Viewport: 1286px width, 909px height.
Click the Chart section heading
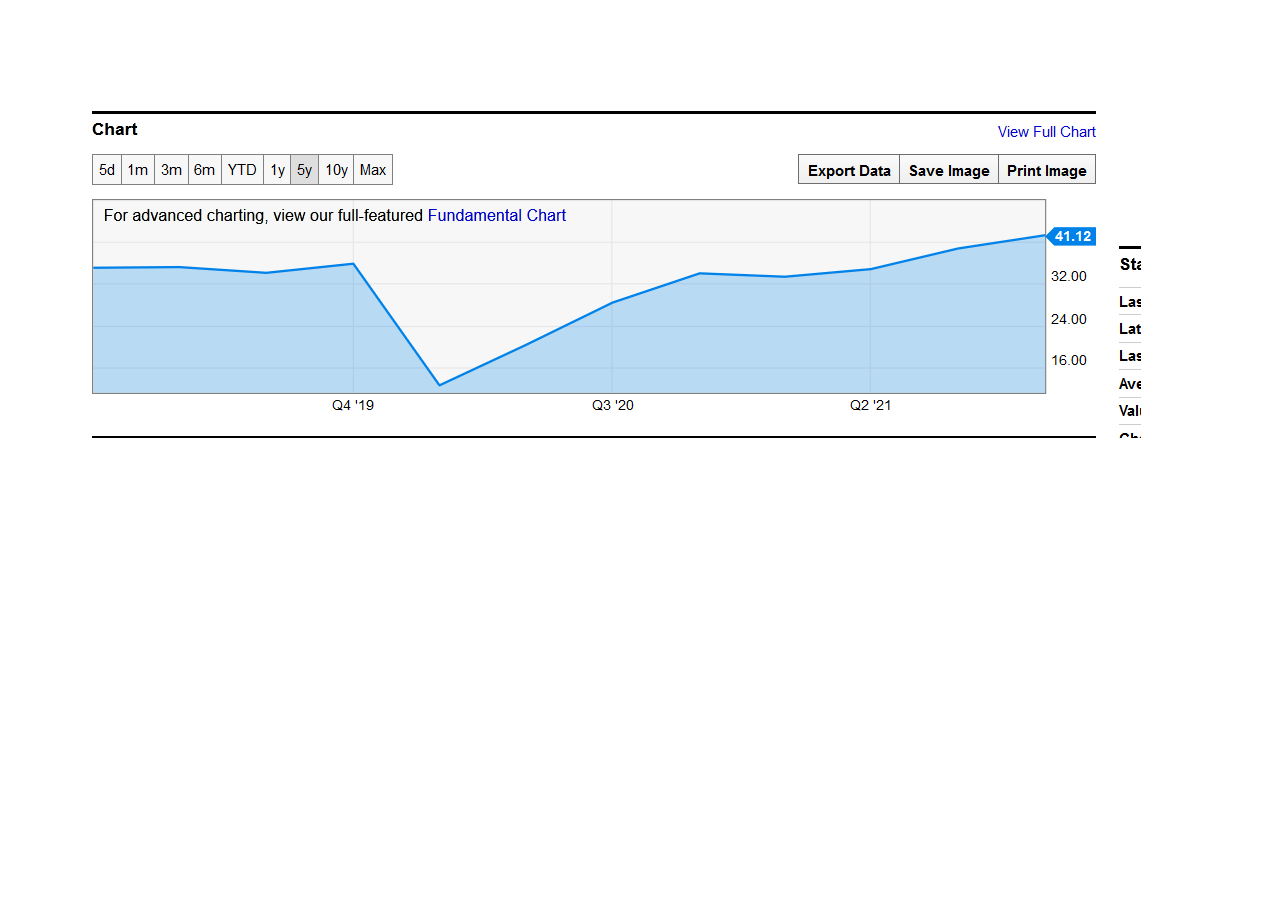pyautogui.click(x=115, y=129)
